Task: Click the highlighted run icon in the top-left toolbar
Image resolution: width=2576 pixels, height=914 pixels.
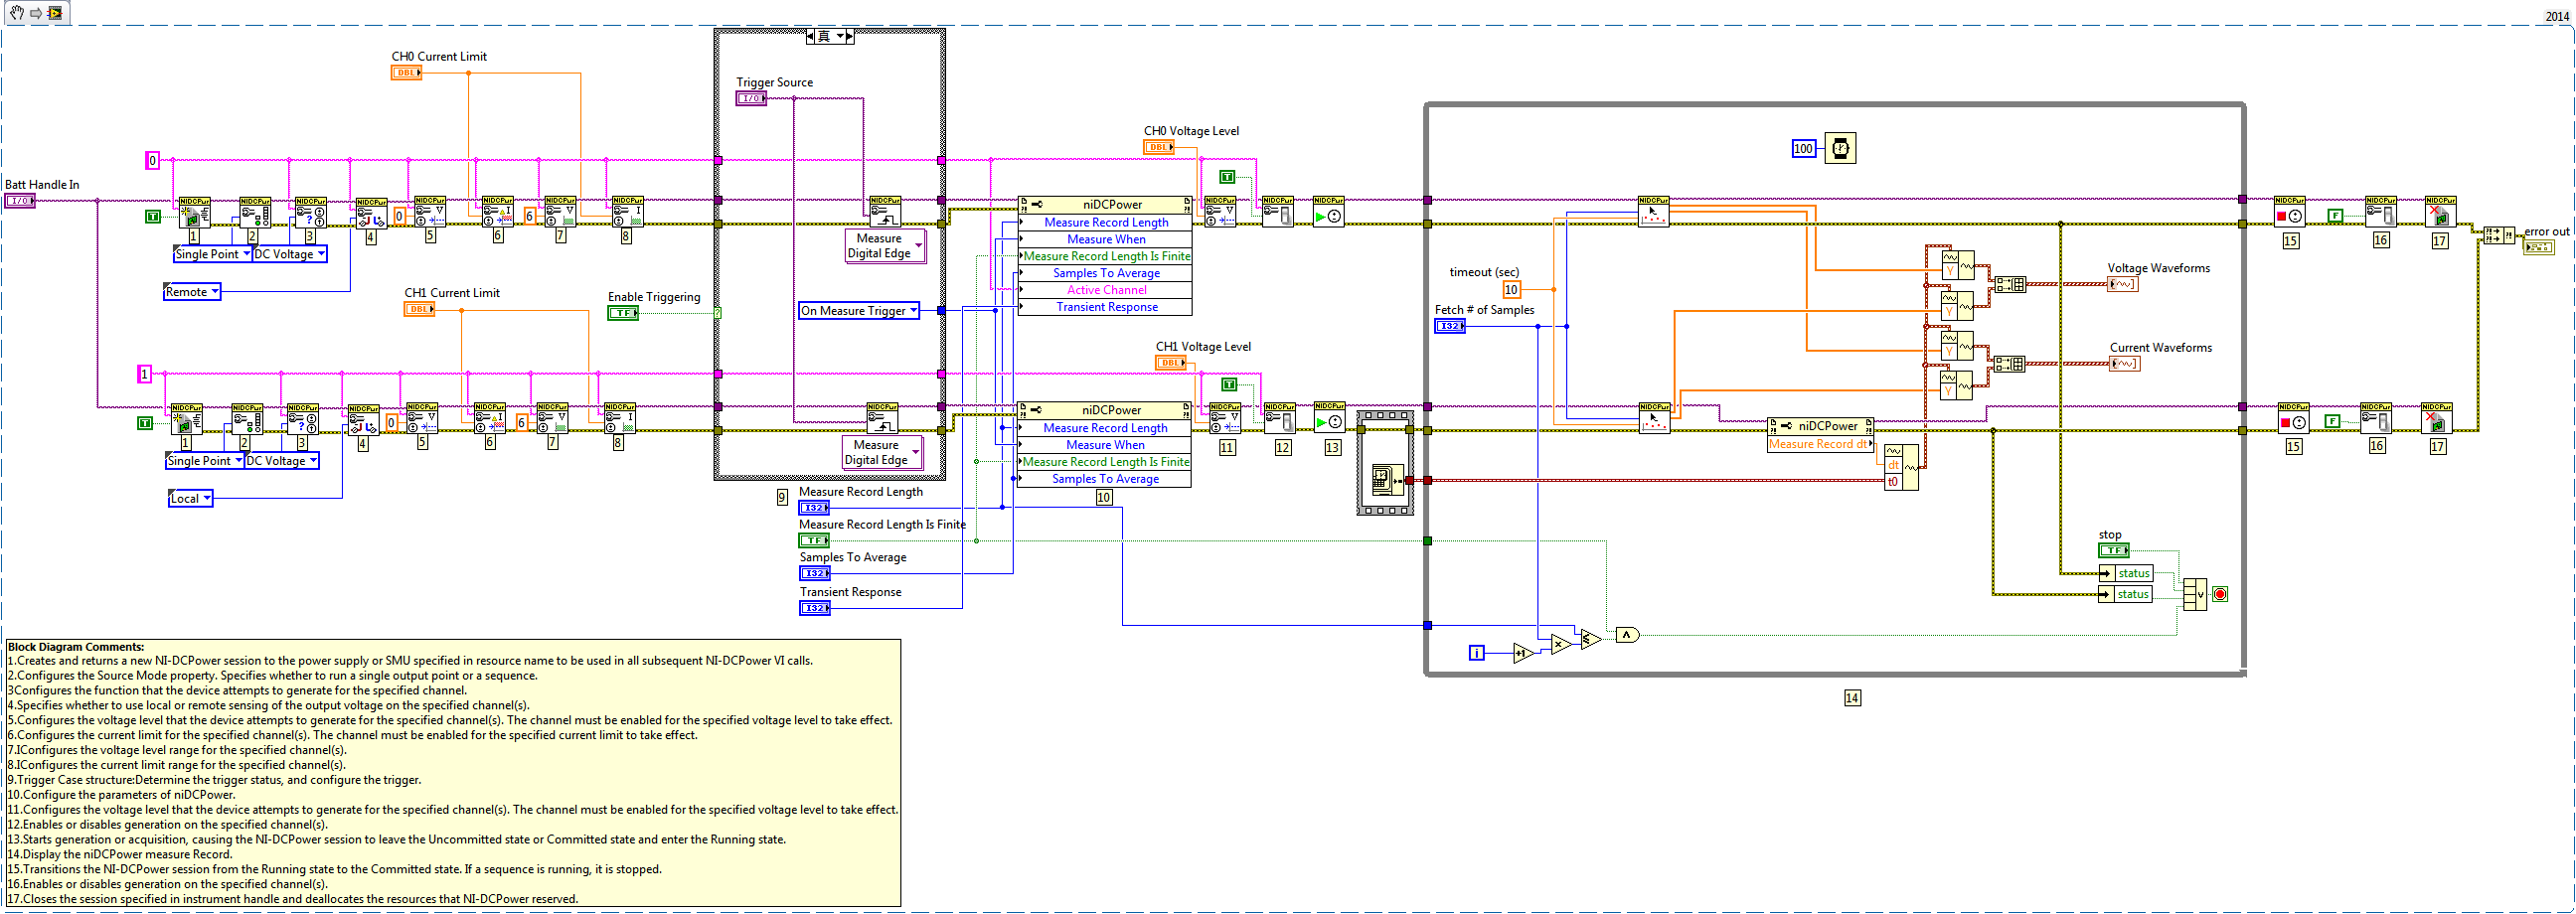Action: click(55, 13)
